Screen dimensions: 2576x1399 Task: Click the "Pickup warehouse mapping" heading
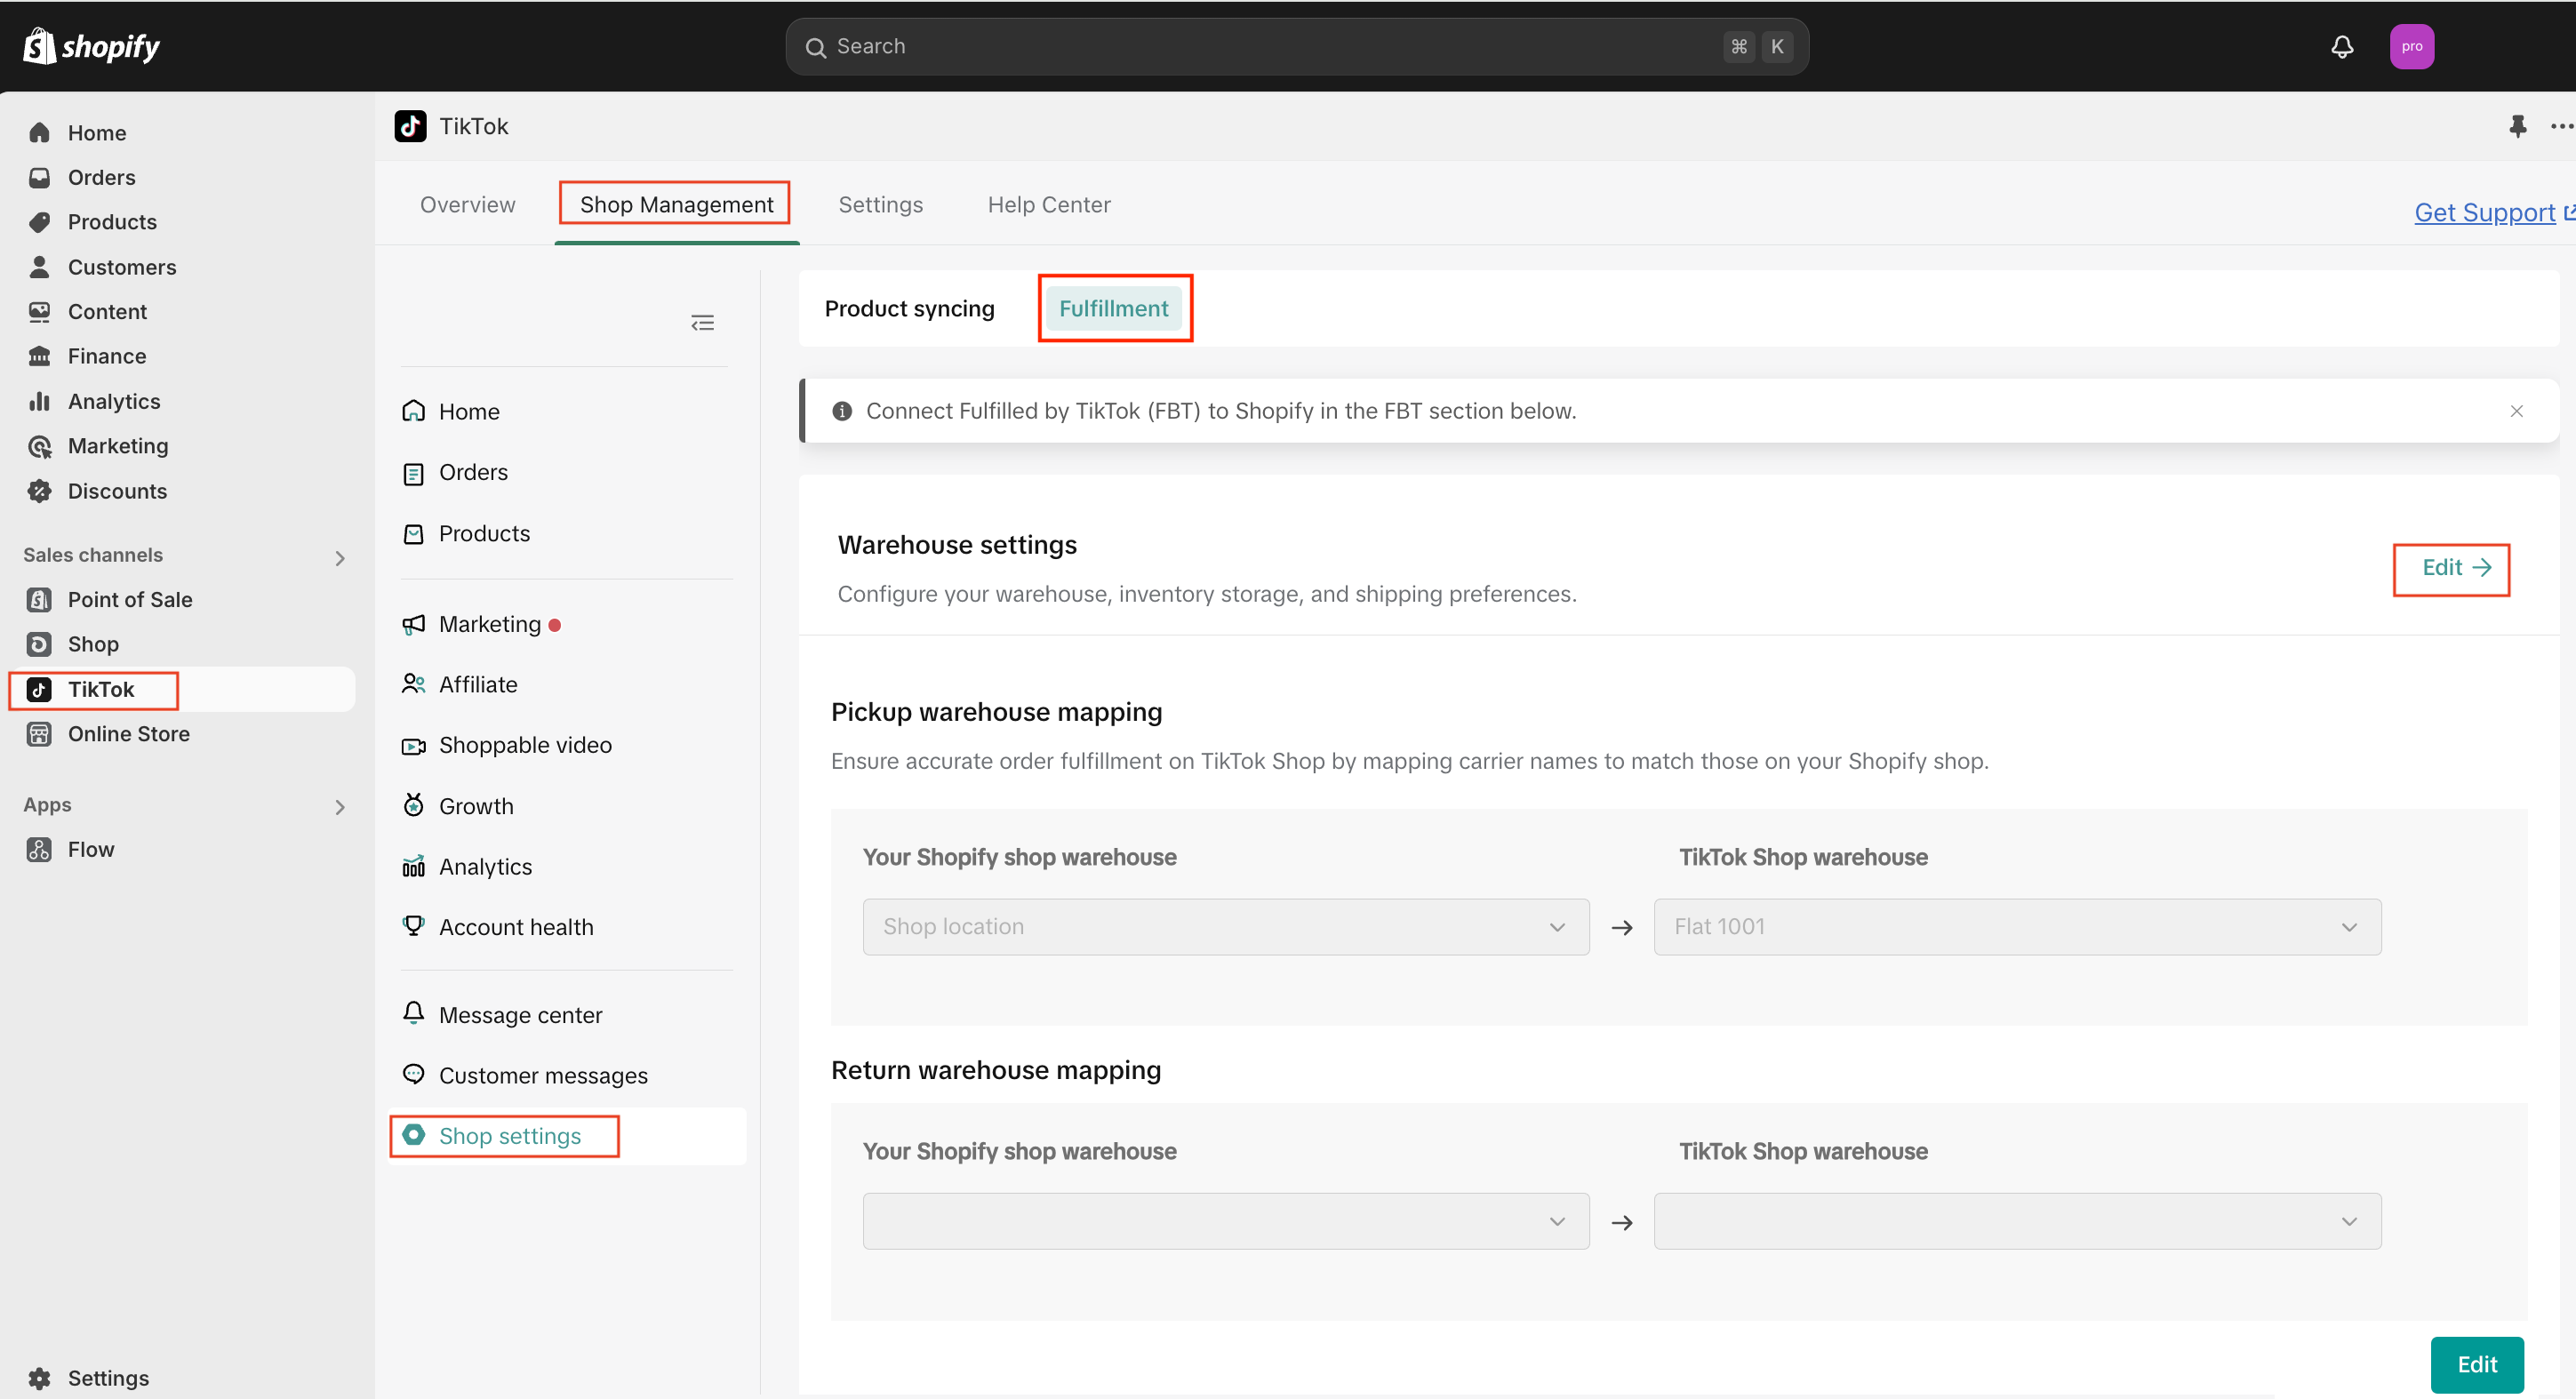(x=996, y=712)
